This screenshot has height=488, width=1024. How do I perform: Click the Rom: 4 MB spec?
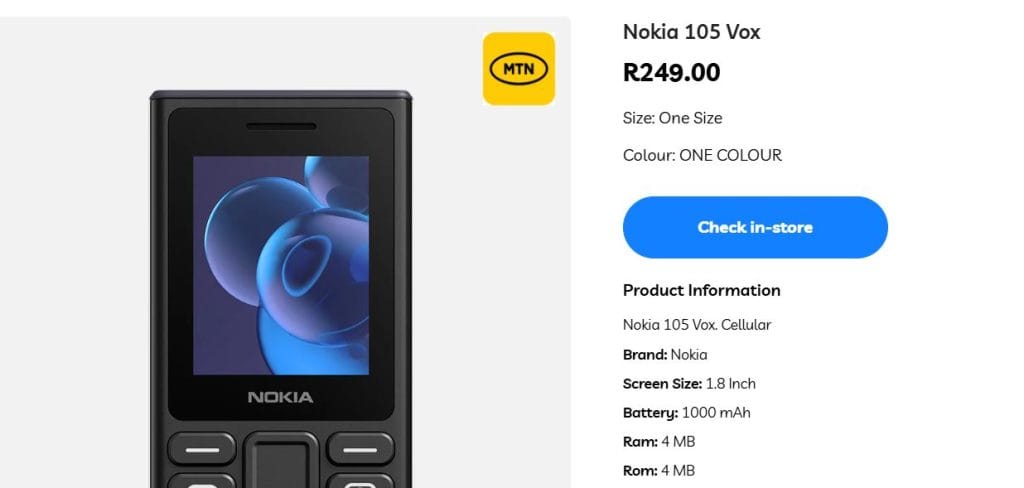coord(658,470)
